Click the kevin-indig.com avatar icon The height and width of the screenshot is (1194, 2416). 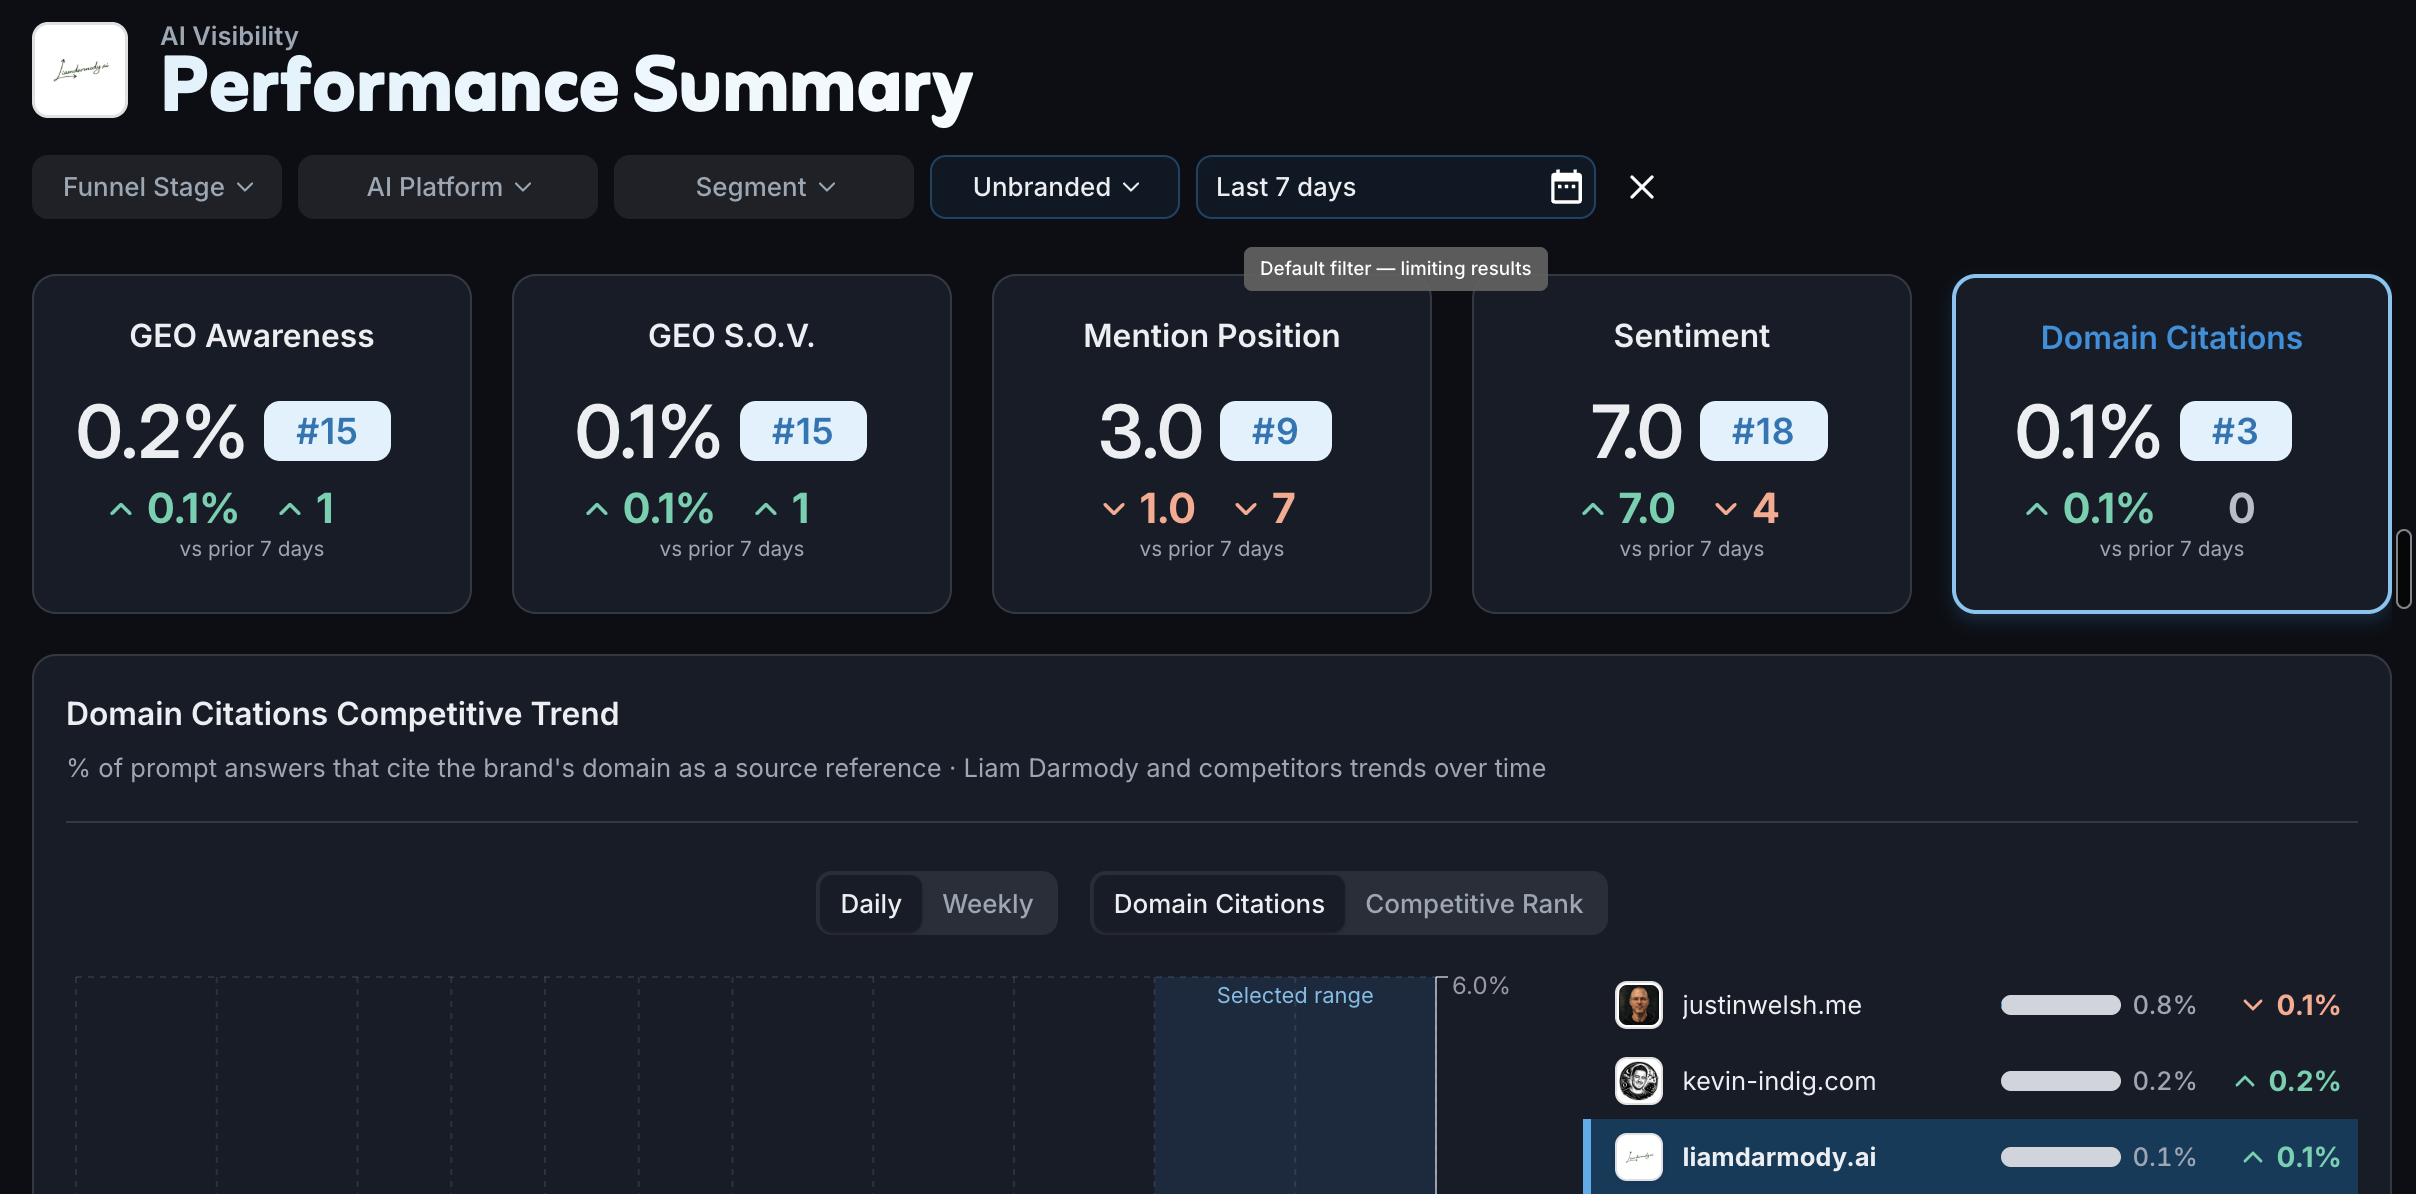[1639, 1081]
